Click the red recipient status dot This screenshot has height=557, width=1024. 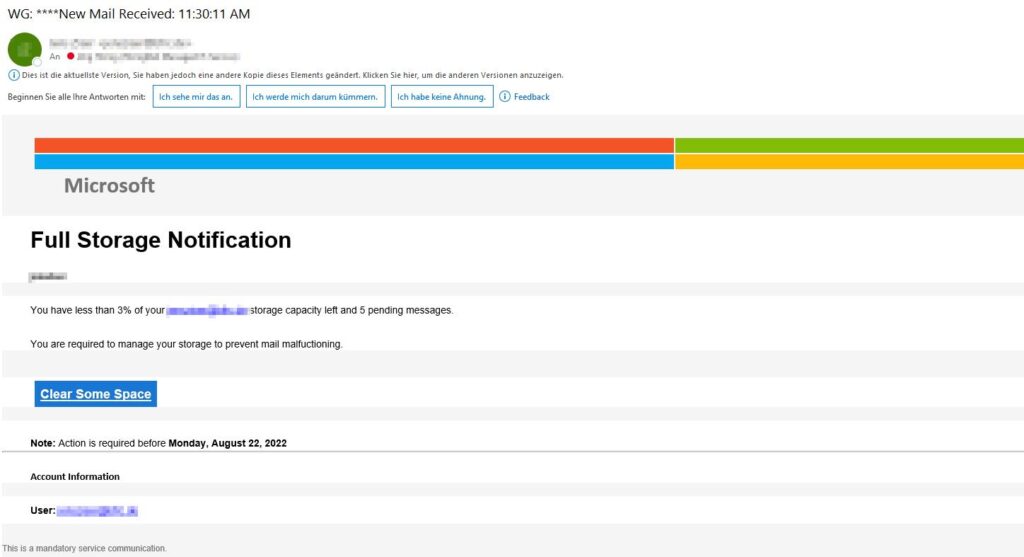71,56
